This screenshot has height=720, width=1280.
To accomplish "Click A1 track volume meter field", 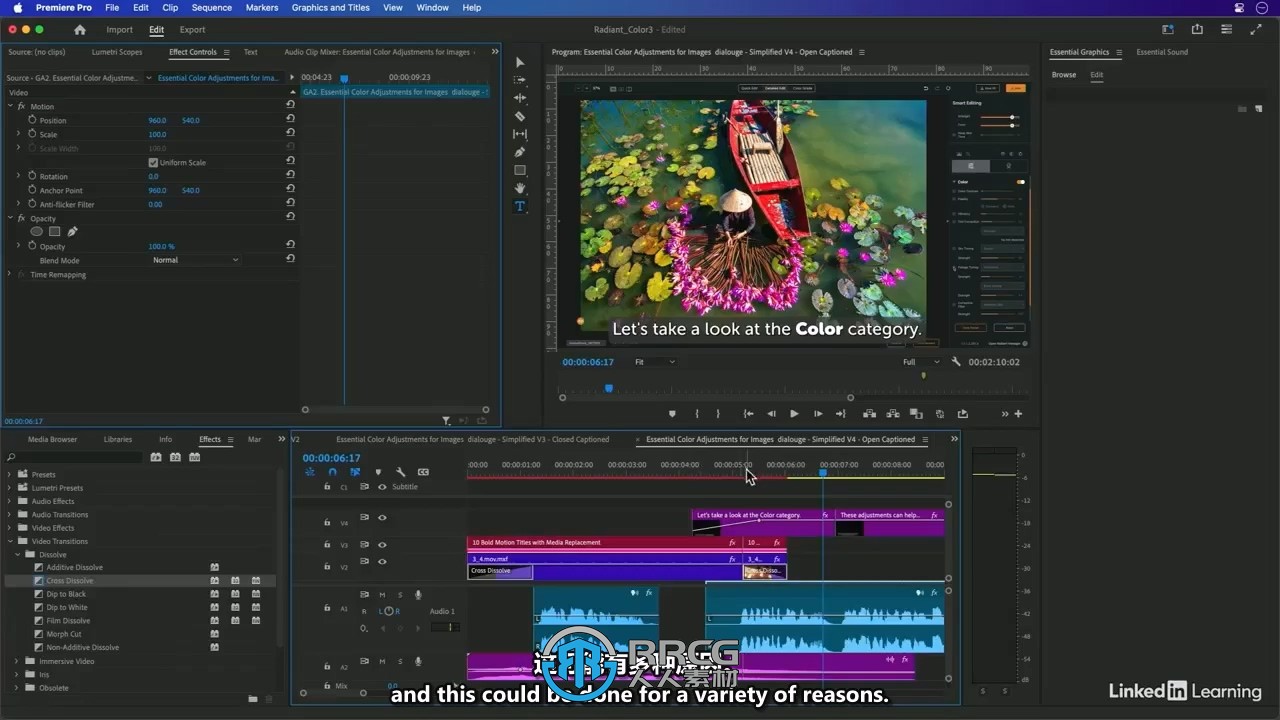I will 446,627.
